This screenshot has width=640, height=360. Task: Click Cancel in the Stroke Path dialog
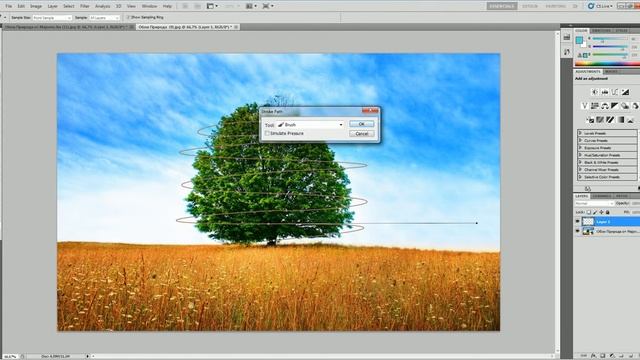click(x=361, y=133)
